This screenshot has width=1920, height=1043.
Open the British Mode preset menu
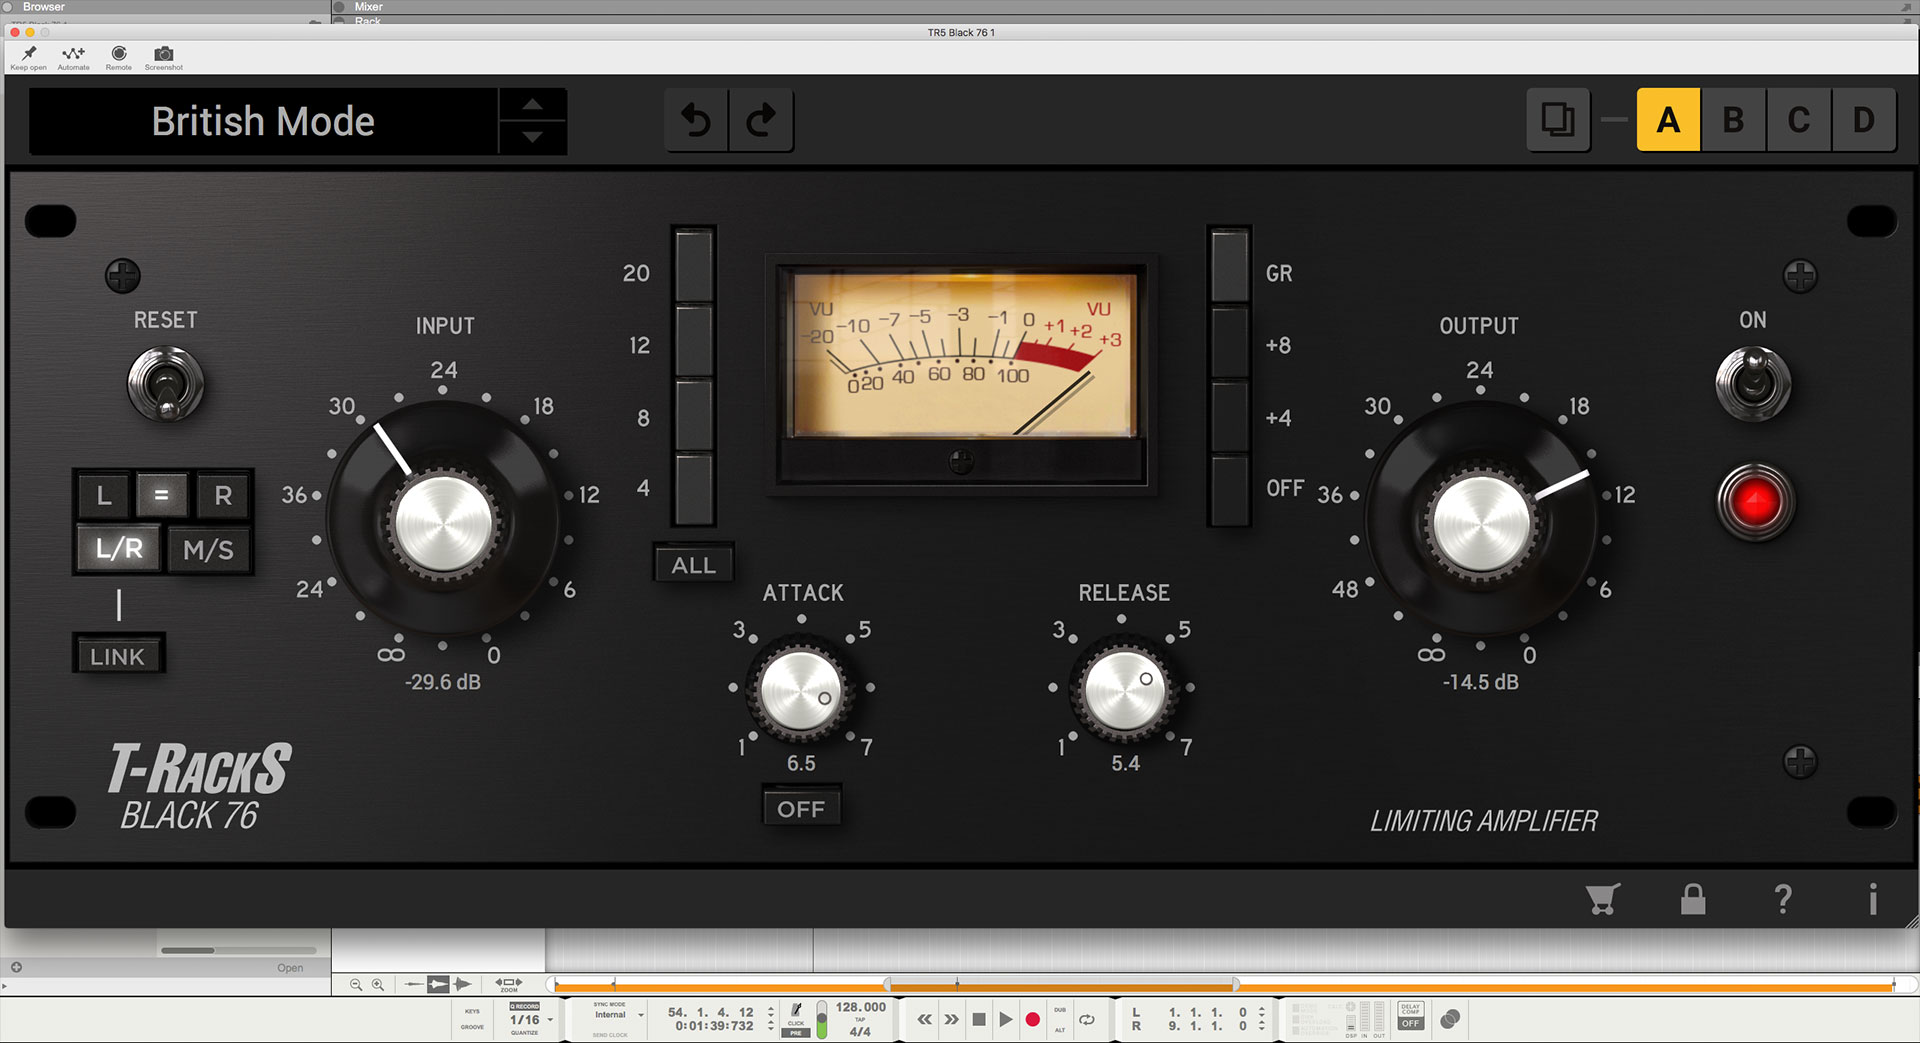(264, 121)
